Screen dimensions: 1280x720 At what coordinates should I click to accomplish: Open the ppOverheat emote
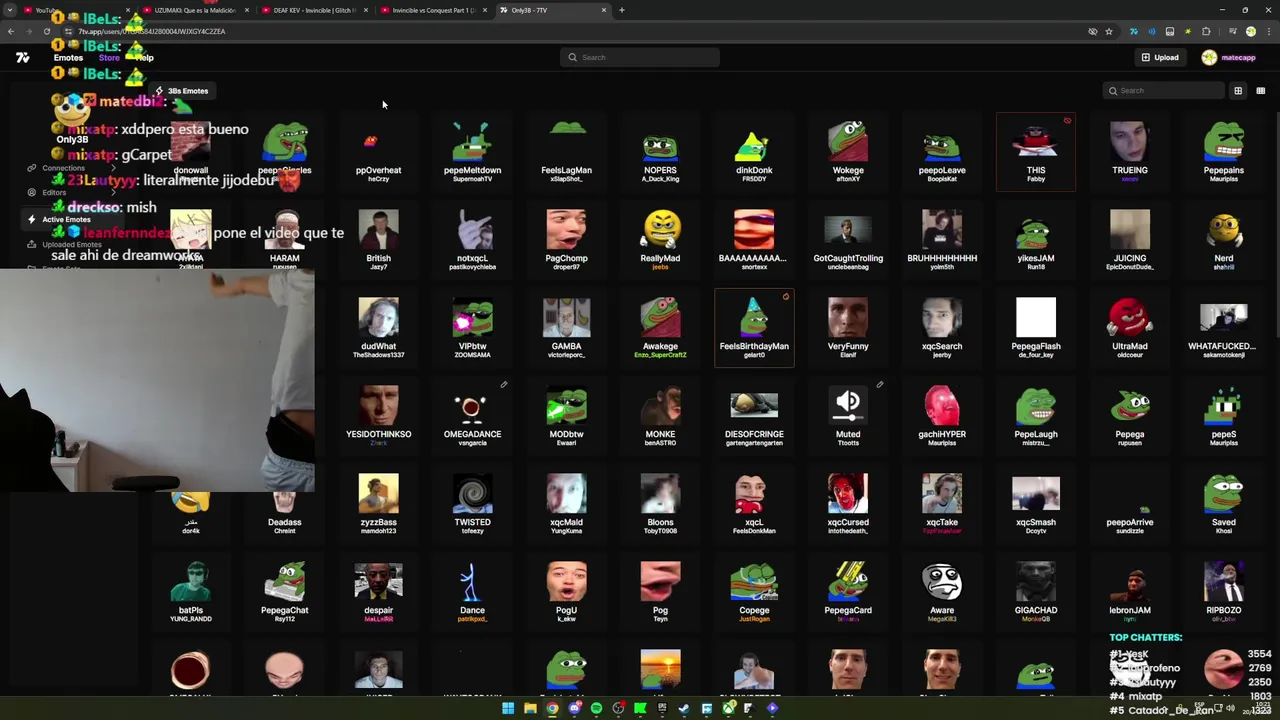[x=378, y=152]
